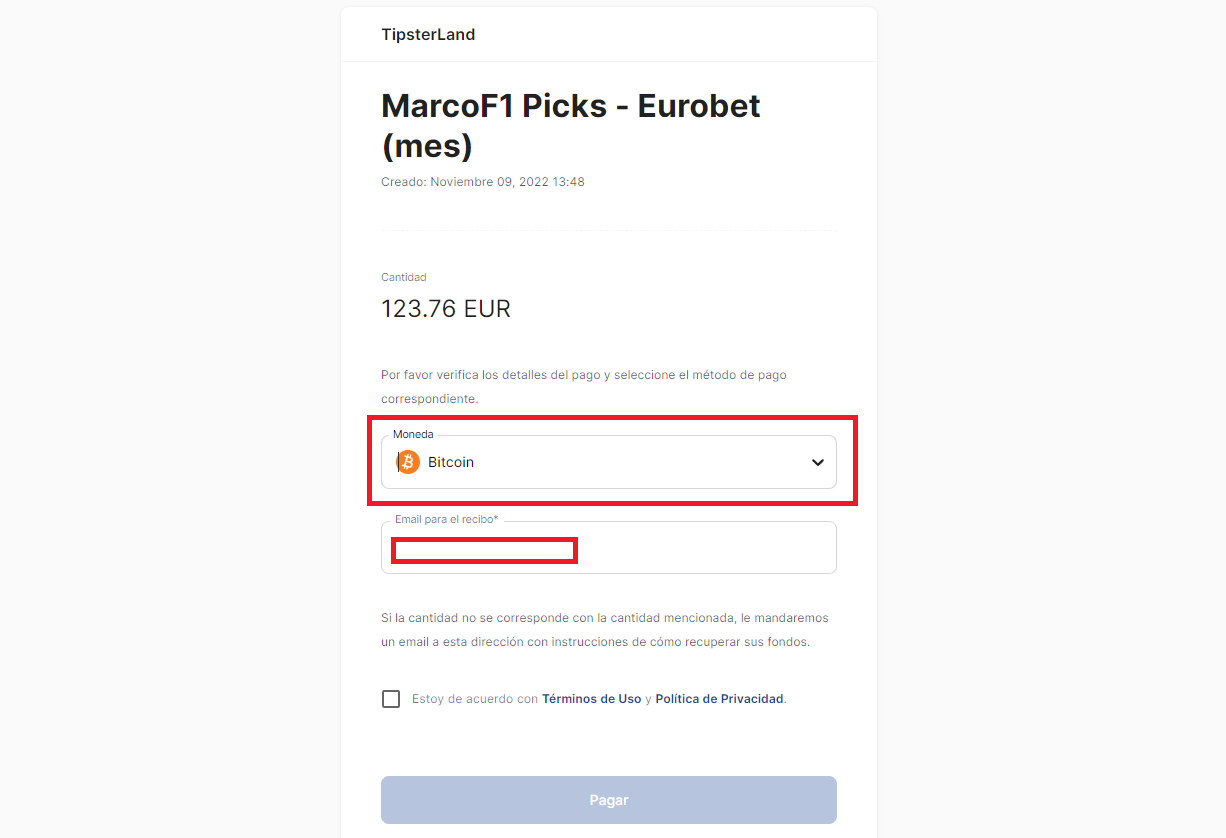Image resolution: width=1226 pixels, height=838 pixels.
Task: Click the empty area right of email box
Action: [x=705, y=550]
